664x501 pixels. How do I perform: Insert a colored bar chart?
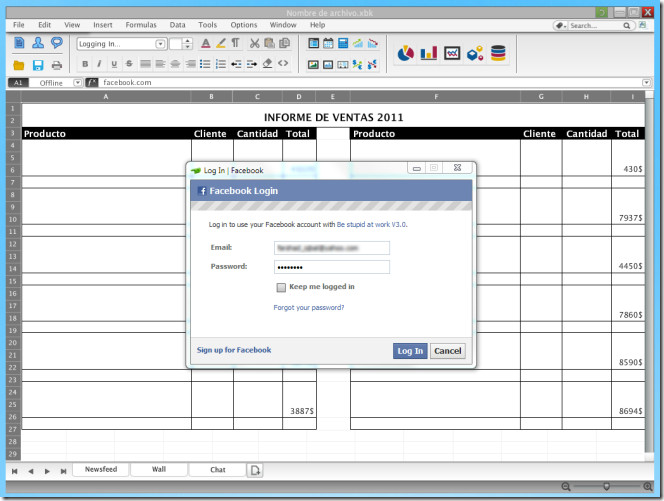pos(429,53)
